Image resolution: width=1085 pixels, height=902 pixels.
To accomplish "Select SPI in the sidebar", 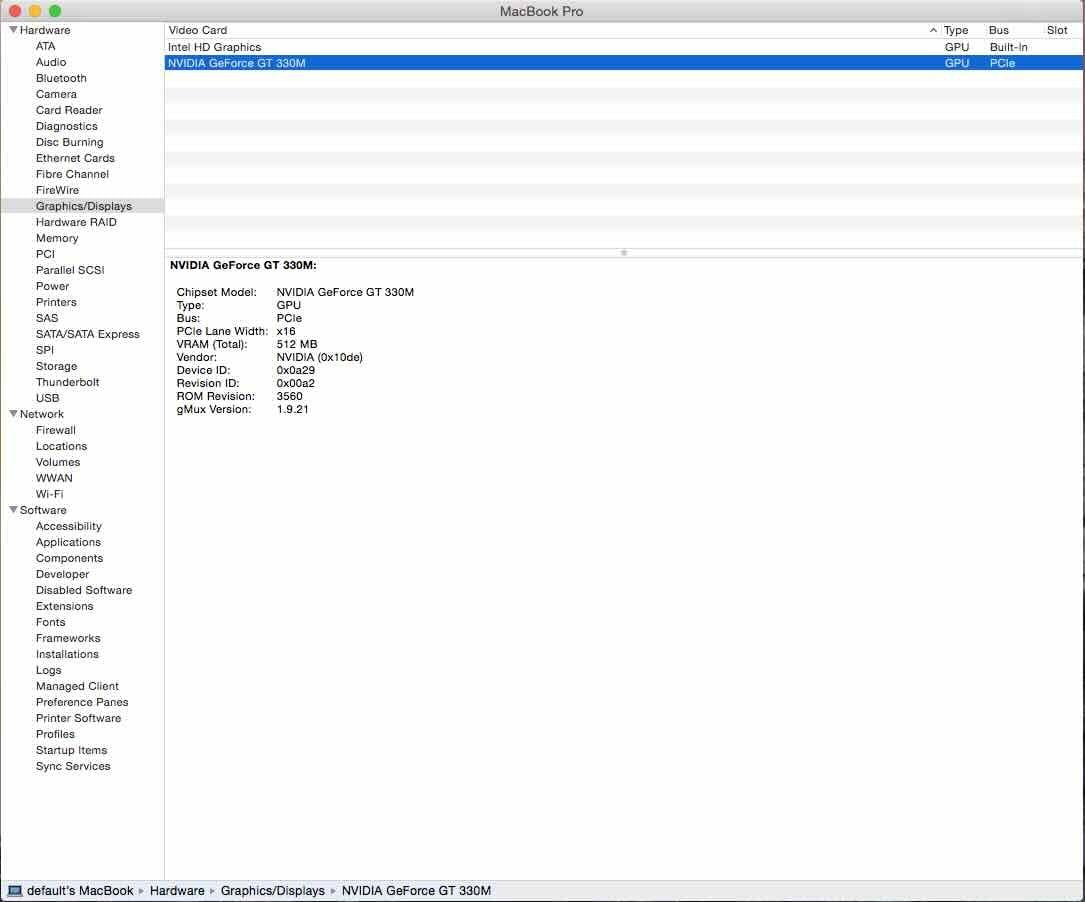I will pyautogui.click(x=44, y=350).
